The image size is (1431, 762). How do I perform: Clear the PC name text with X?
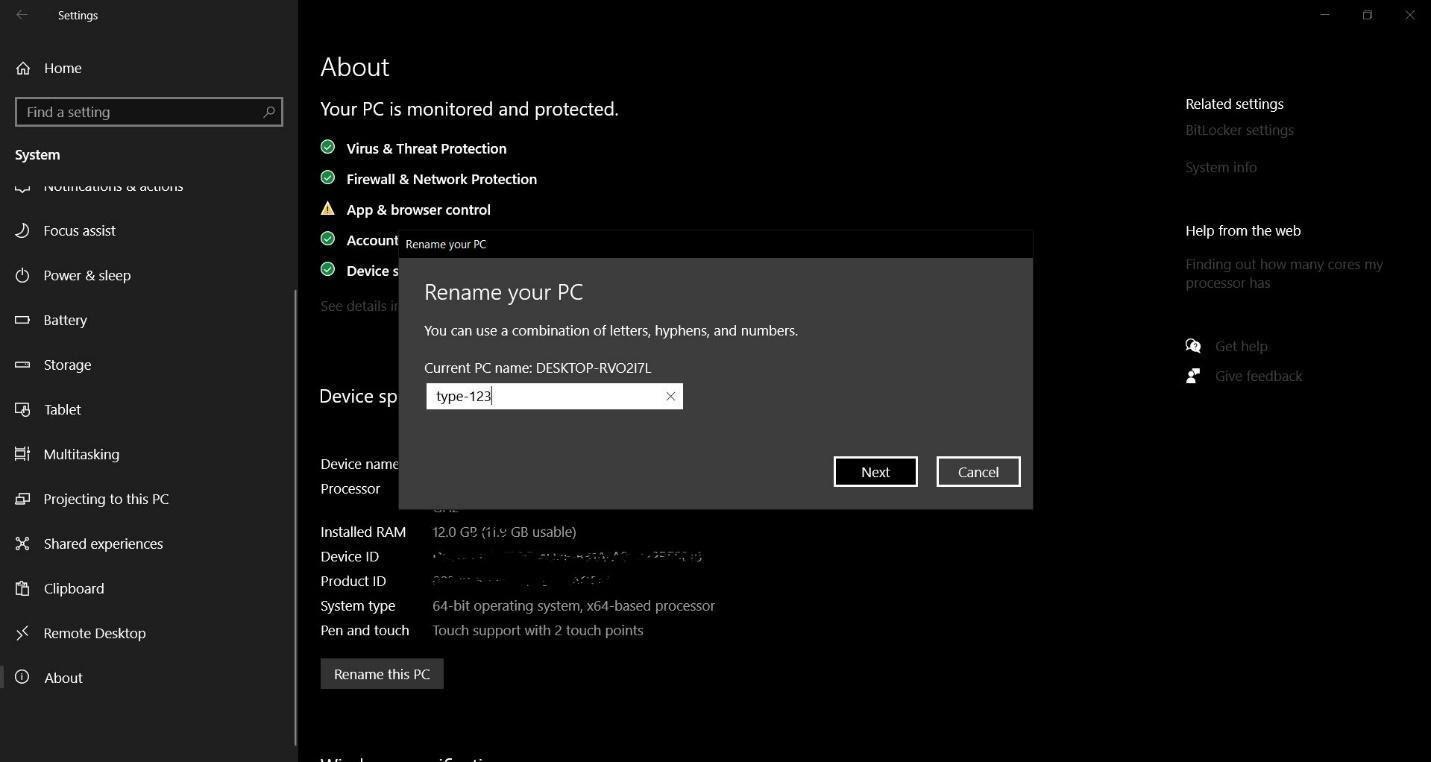[671, 397]
